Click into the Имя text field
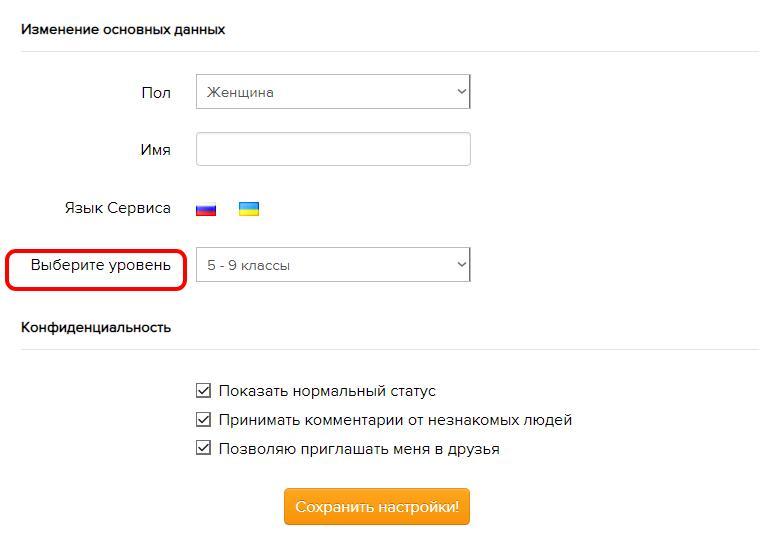Screen dimensions: 769x549 (333, 150)
